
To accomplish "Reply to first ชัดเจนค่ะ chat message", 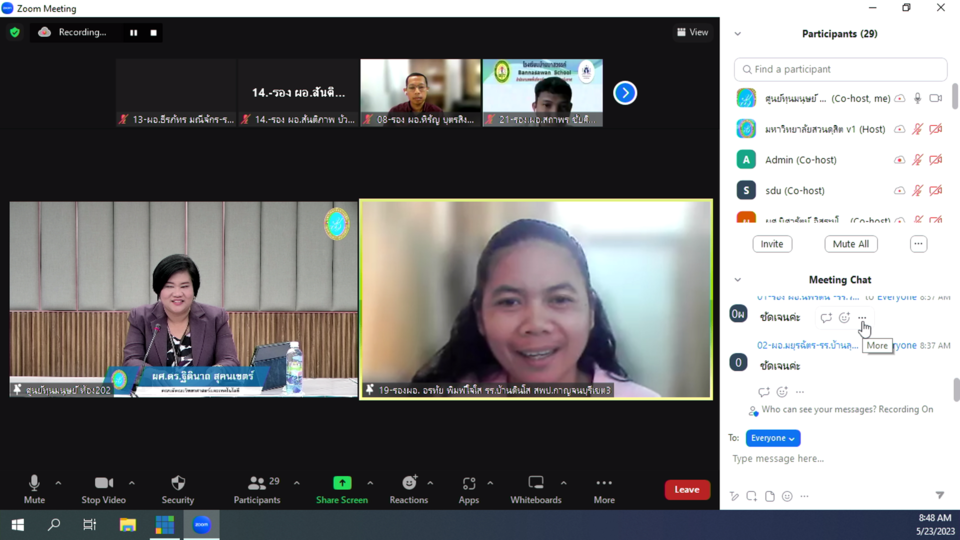I will (x=826, y=318).
